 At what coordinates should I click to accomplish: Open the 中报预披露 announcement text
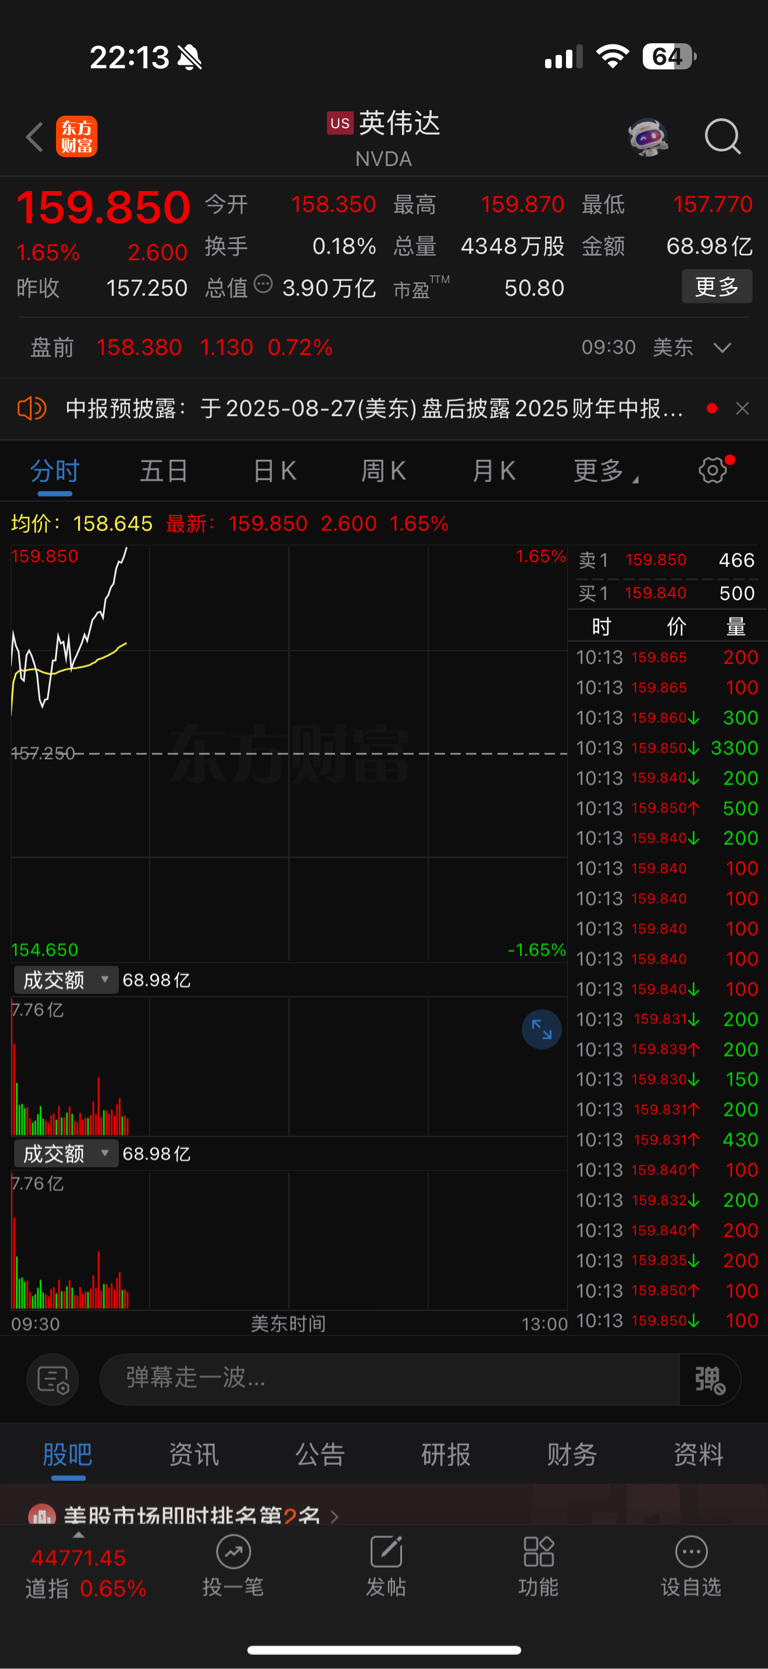(375, 408)
